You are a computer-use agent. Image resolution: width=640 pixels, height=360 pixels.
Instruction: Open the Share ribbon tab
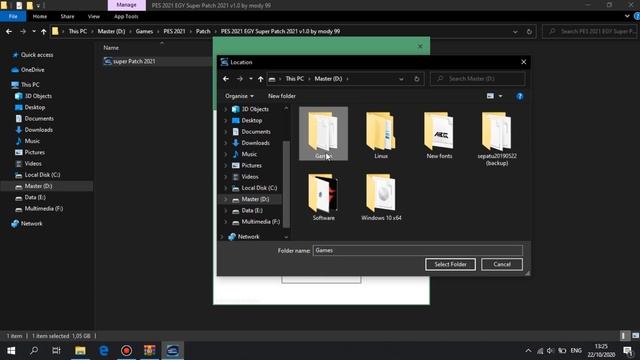[67, 16]
